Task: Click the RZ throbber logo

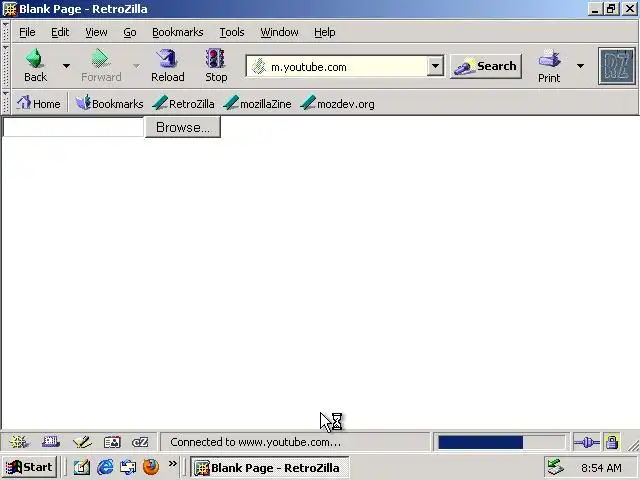Action: pyautogui.click(x=616, y=66)
